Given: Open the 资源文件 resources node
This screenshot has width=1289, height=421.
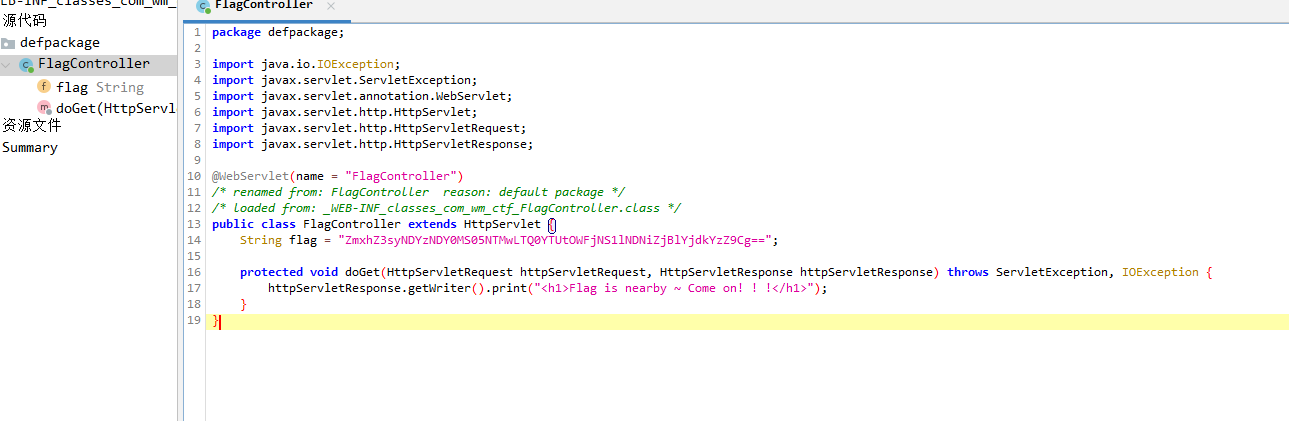Looking at the screenshot, I should 31,126.
